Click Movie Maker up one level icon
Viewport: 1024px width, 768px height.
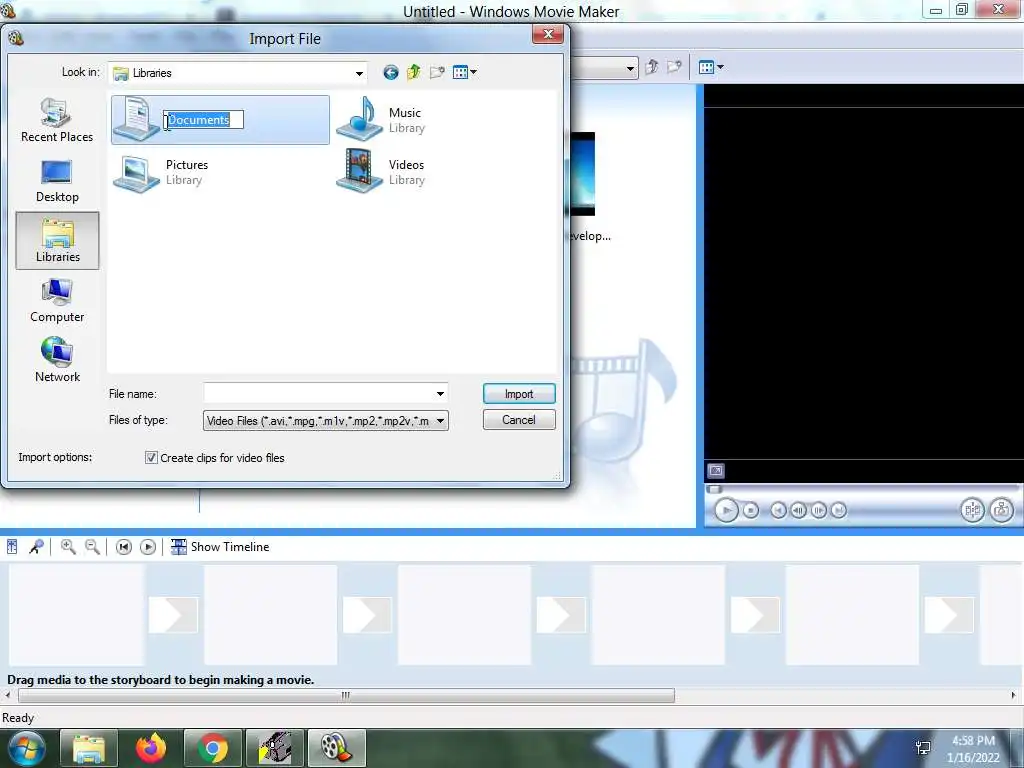click(x=651, y=67)
